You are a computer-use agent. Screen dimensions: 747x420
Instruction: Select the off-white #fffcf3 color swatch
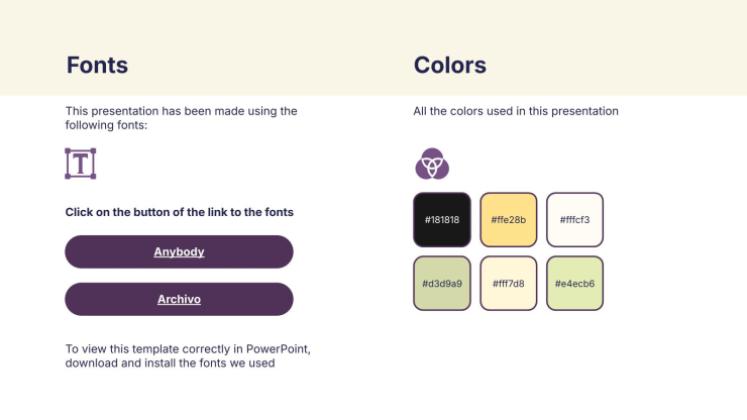tap(575, 220)
